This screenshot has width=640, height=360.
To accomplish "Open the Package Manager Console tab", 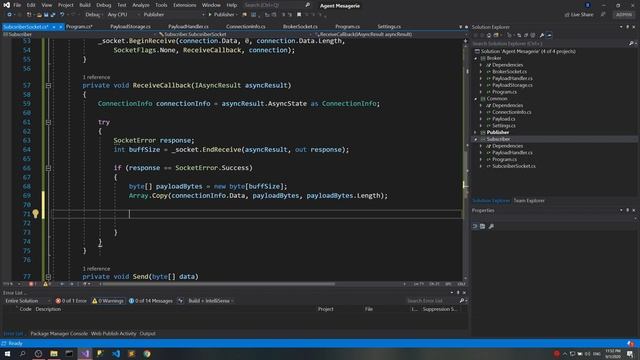I will [59, 333].
